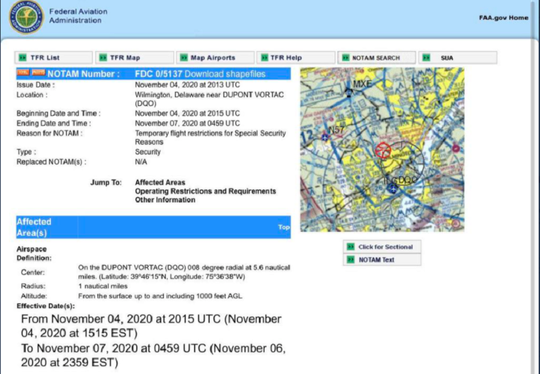The image size is (540, 374).
Task: Click the green arrow icon beside TFR List
Action: (x=22, y=58)
